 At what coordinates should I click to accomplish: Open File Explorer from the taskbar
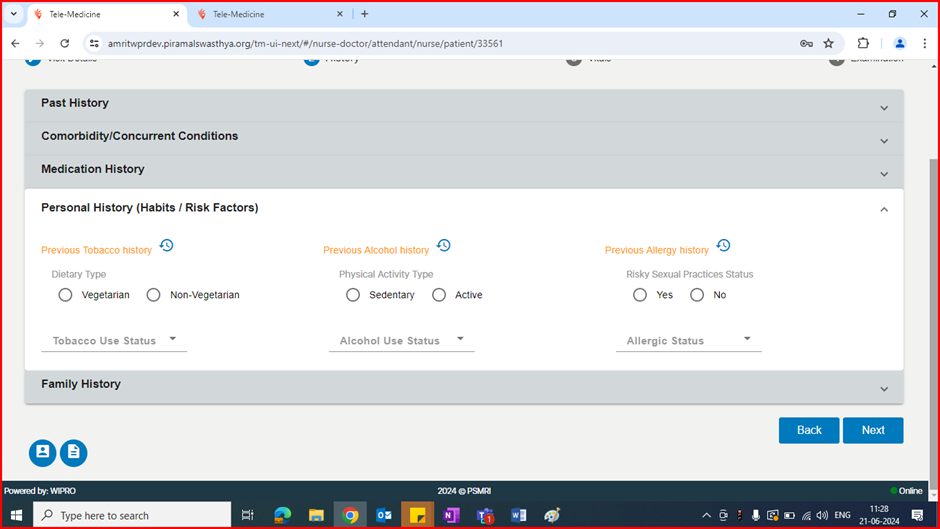316,515
